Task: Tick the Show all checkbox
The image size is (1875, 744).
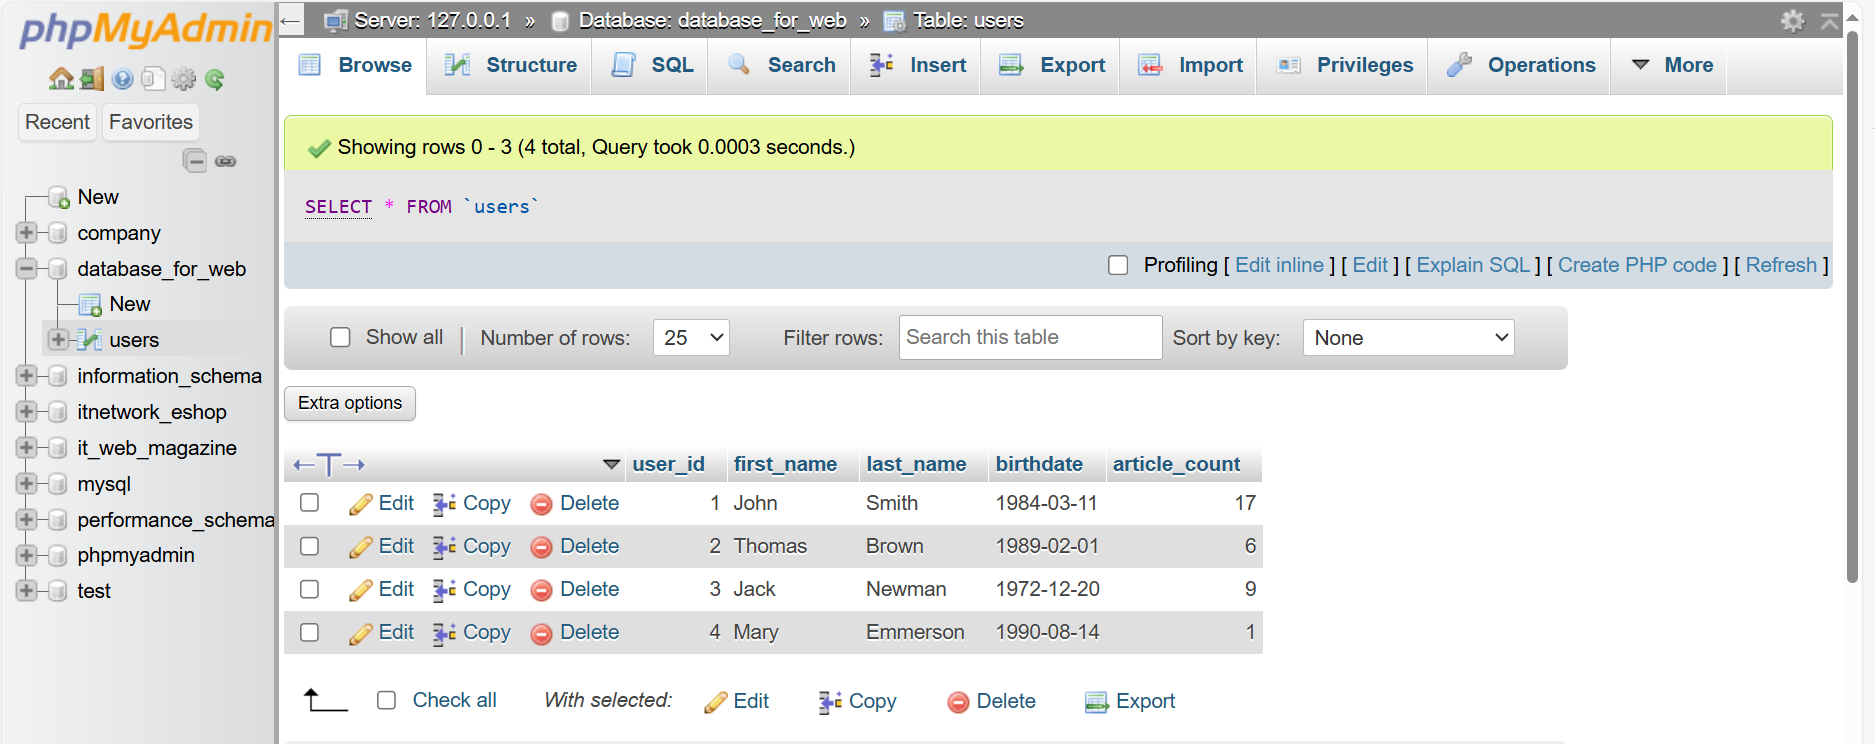Action: [x=340, y=338]
